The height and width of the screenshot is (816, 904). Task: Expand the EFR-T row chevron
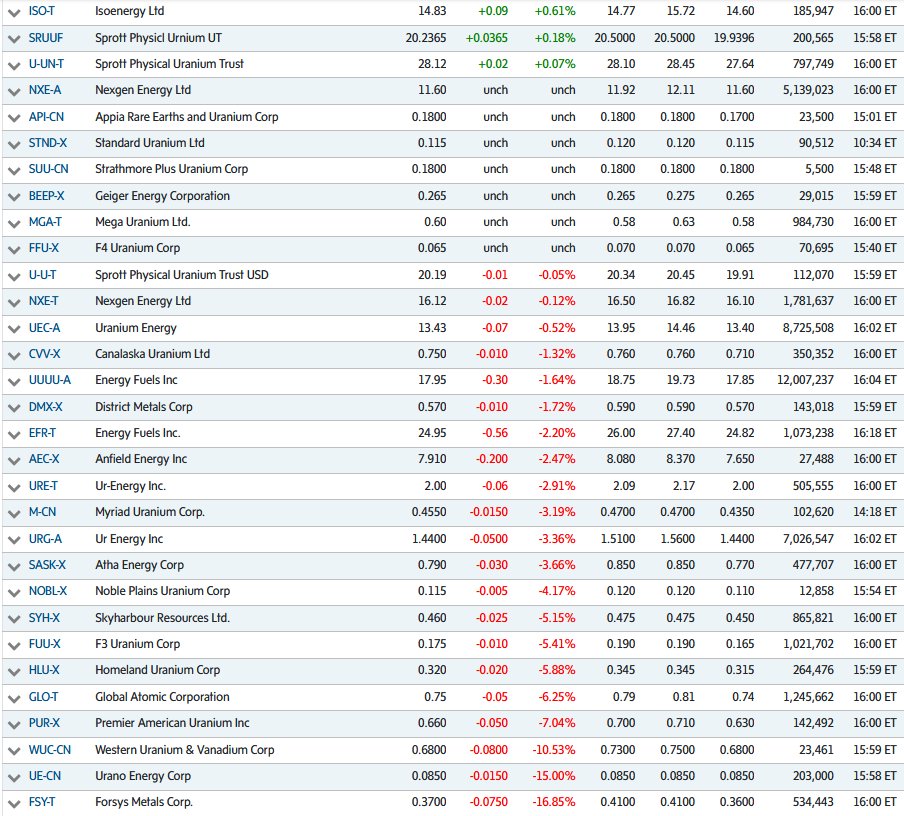tap(14, 434)
